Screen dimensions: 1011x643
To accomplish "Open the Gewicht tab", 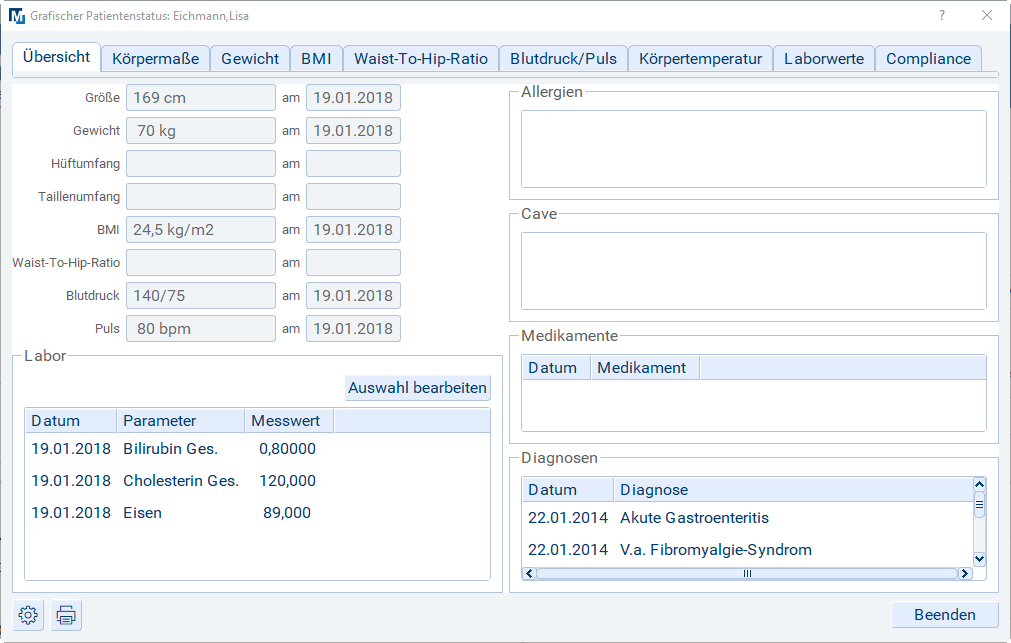I will coord(250,59).
